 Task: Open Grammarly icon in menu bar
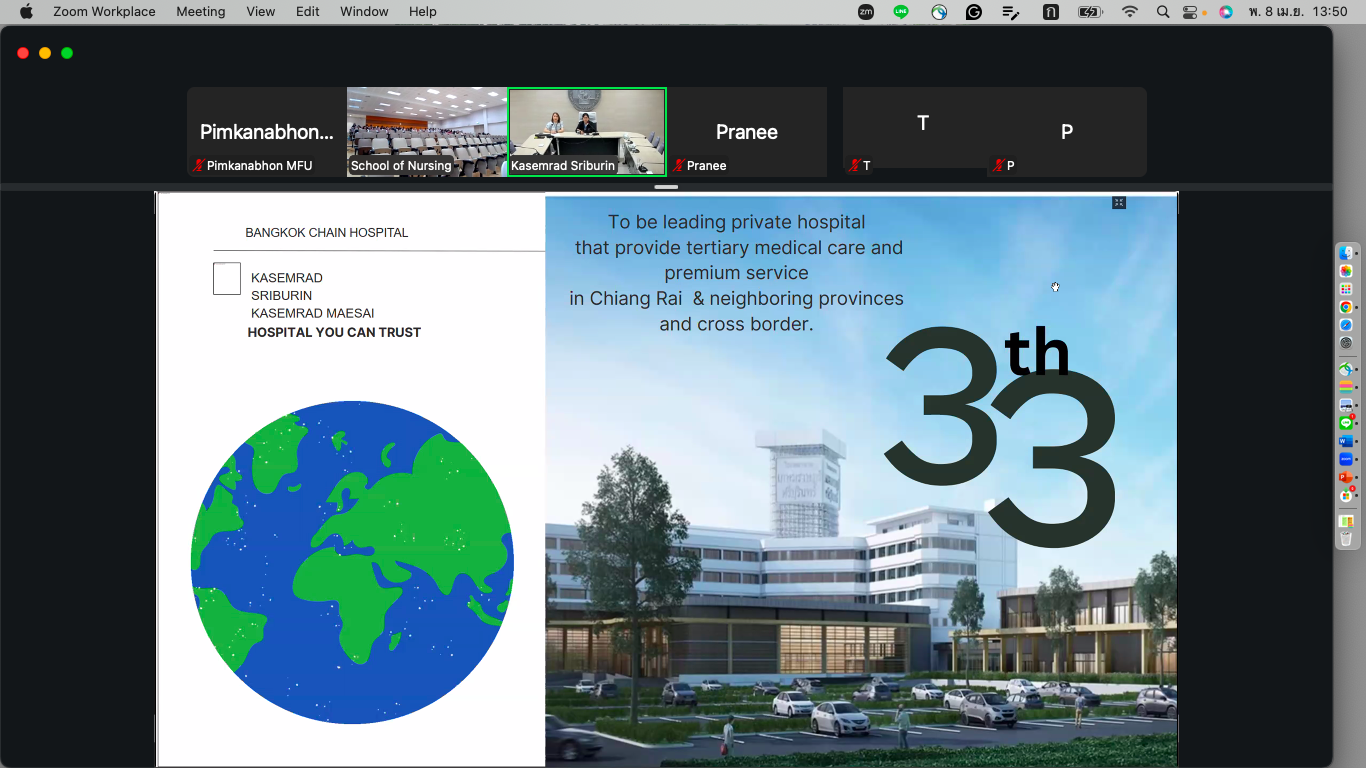[974, 12]
